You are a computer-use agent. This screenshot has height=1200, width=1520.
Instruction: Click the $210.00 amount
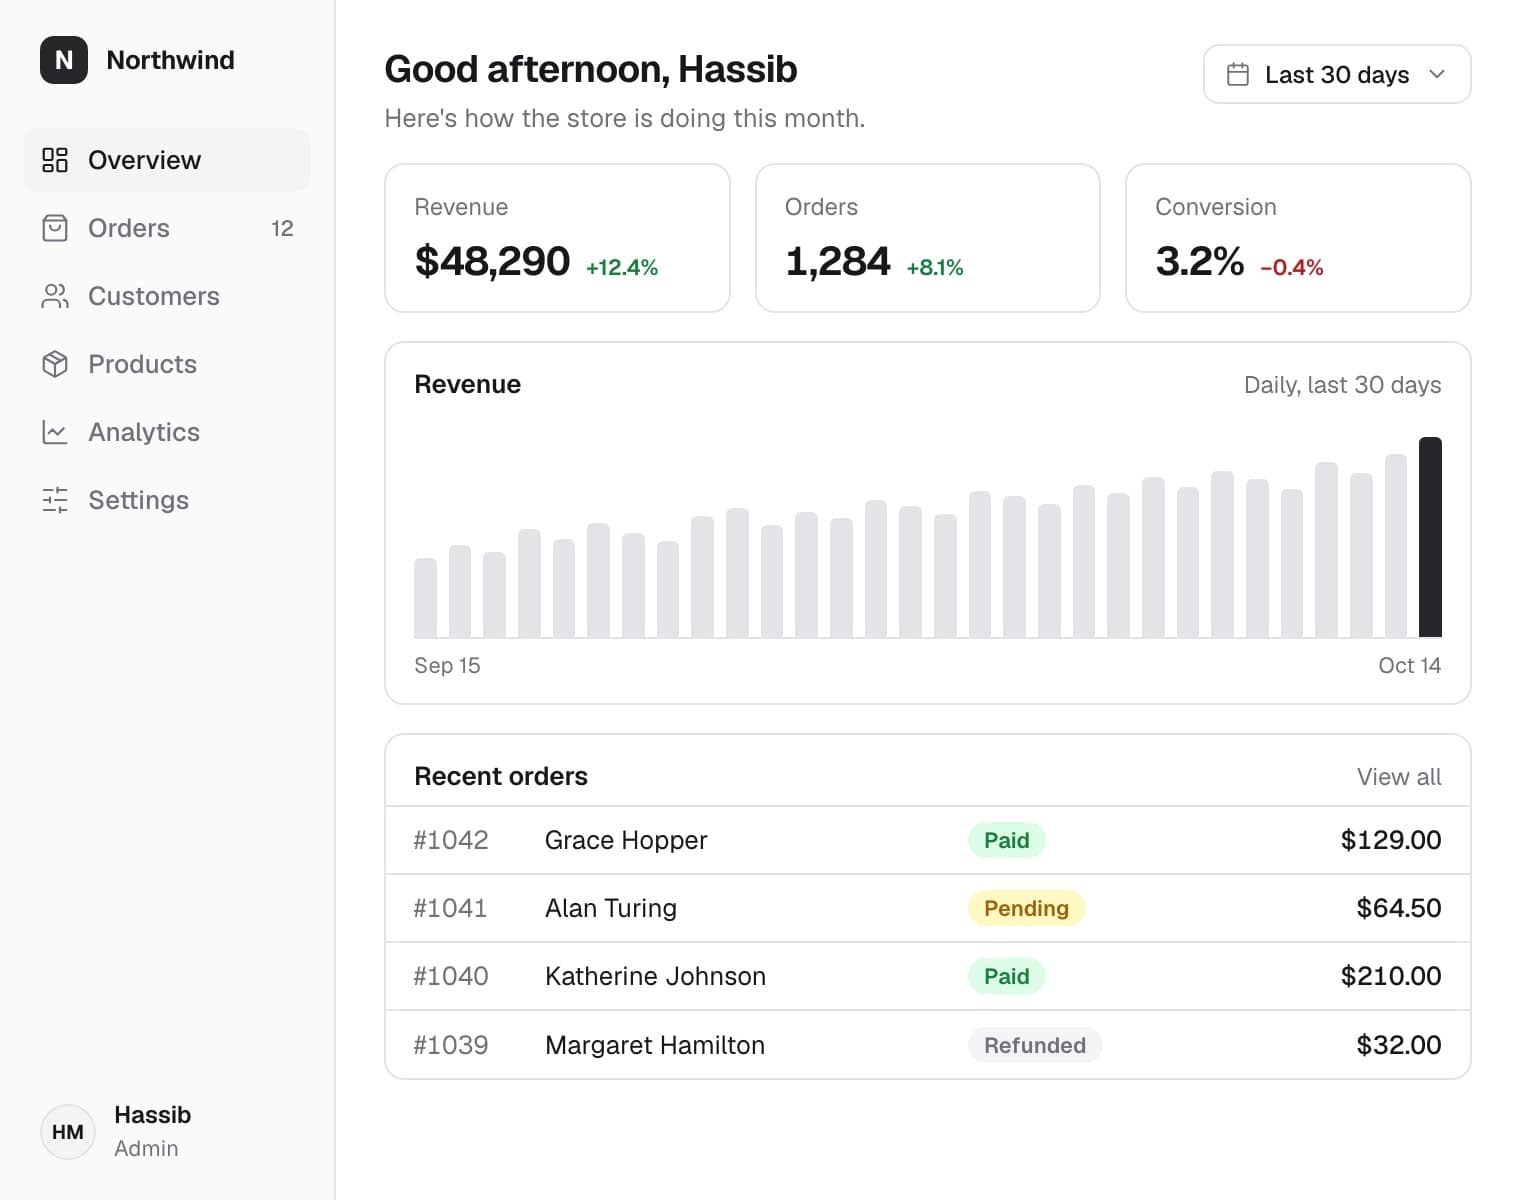[1391, 976]
